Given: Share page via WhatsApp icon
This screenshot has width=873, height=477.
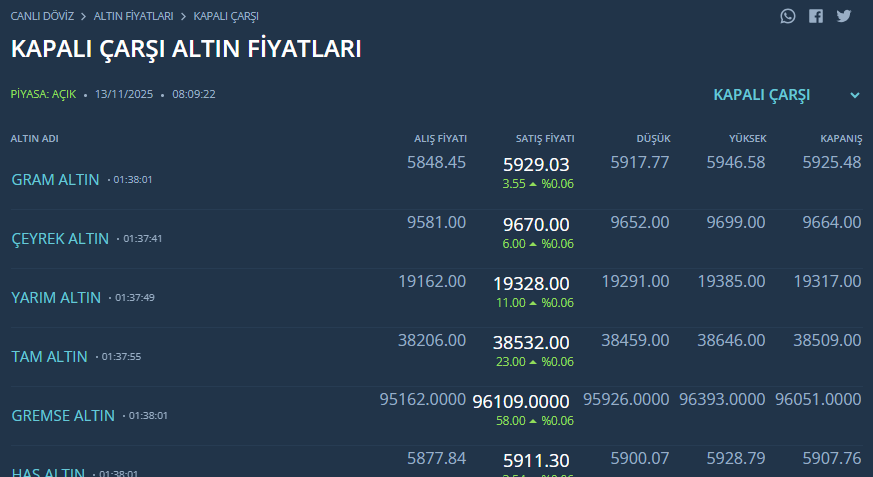Looking at the screenshot, I should click(x=789, y=16).
